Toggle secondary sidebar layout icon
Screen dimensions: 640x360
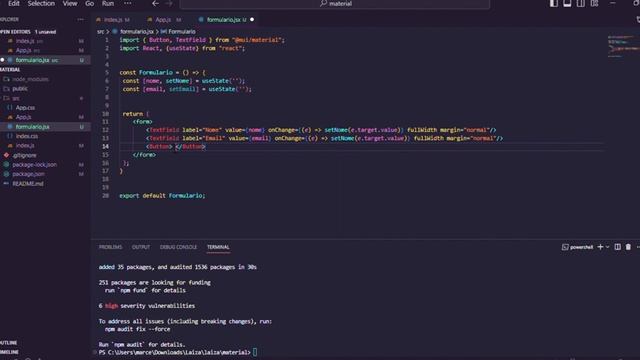[x=580, y=4]
